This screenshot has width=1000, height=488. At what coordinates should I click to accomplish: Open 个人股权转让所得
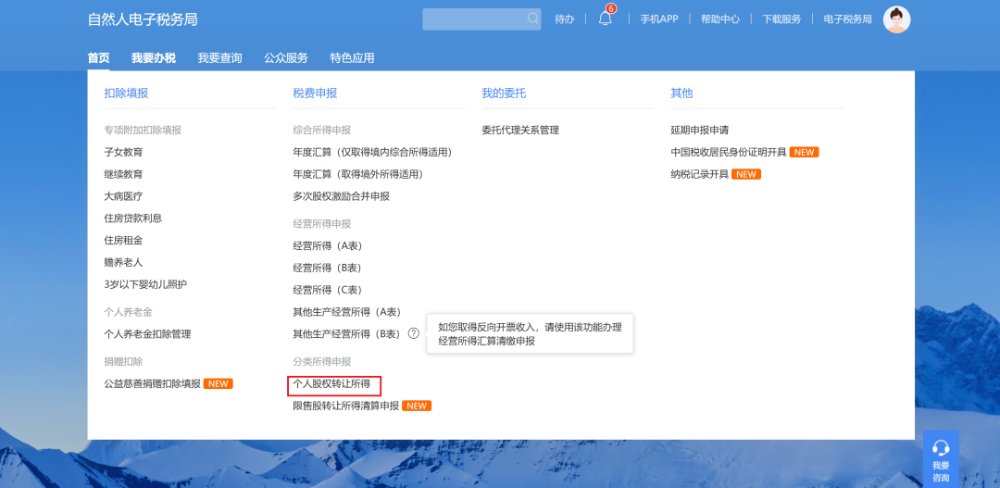coord(332,384)
